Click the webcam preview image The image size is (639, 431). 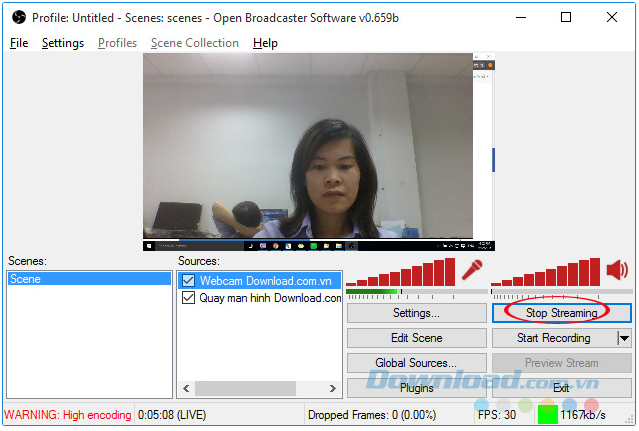point(308,146)
